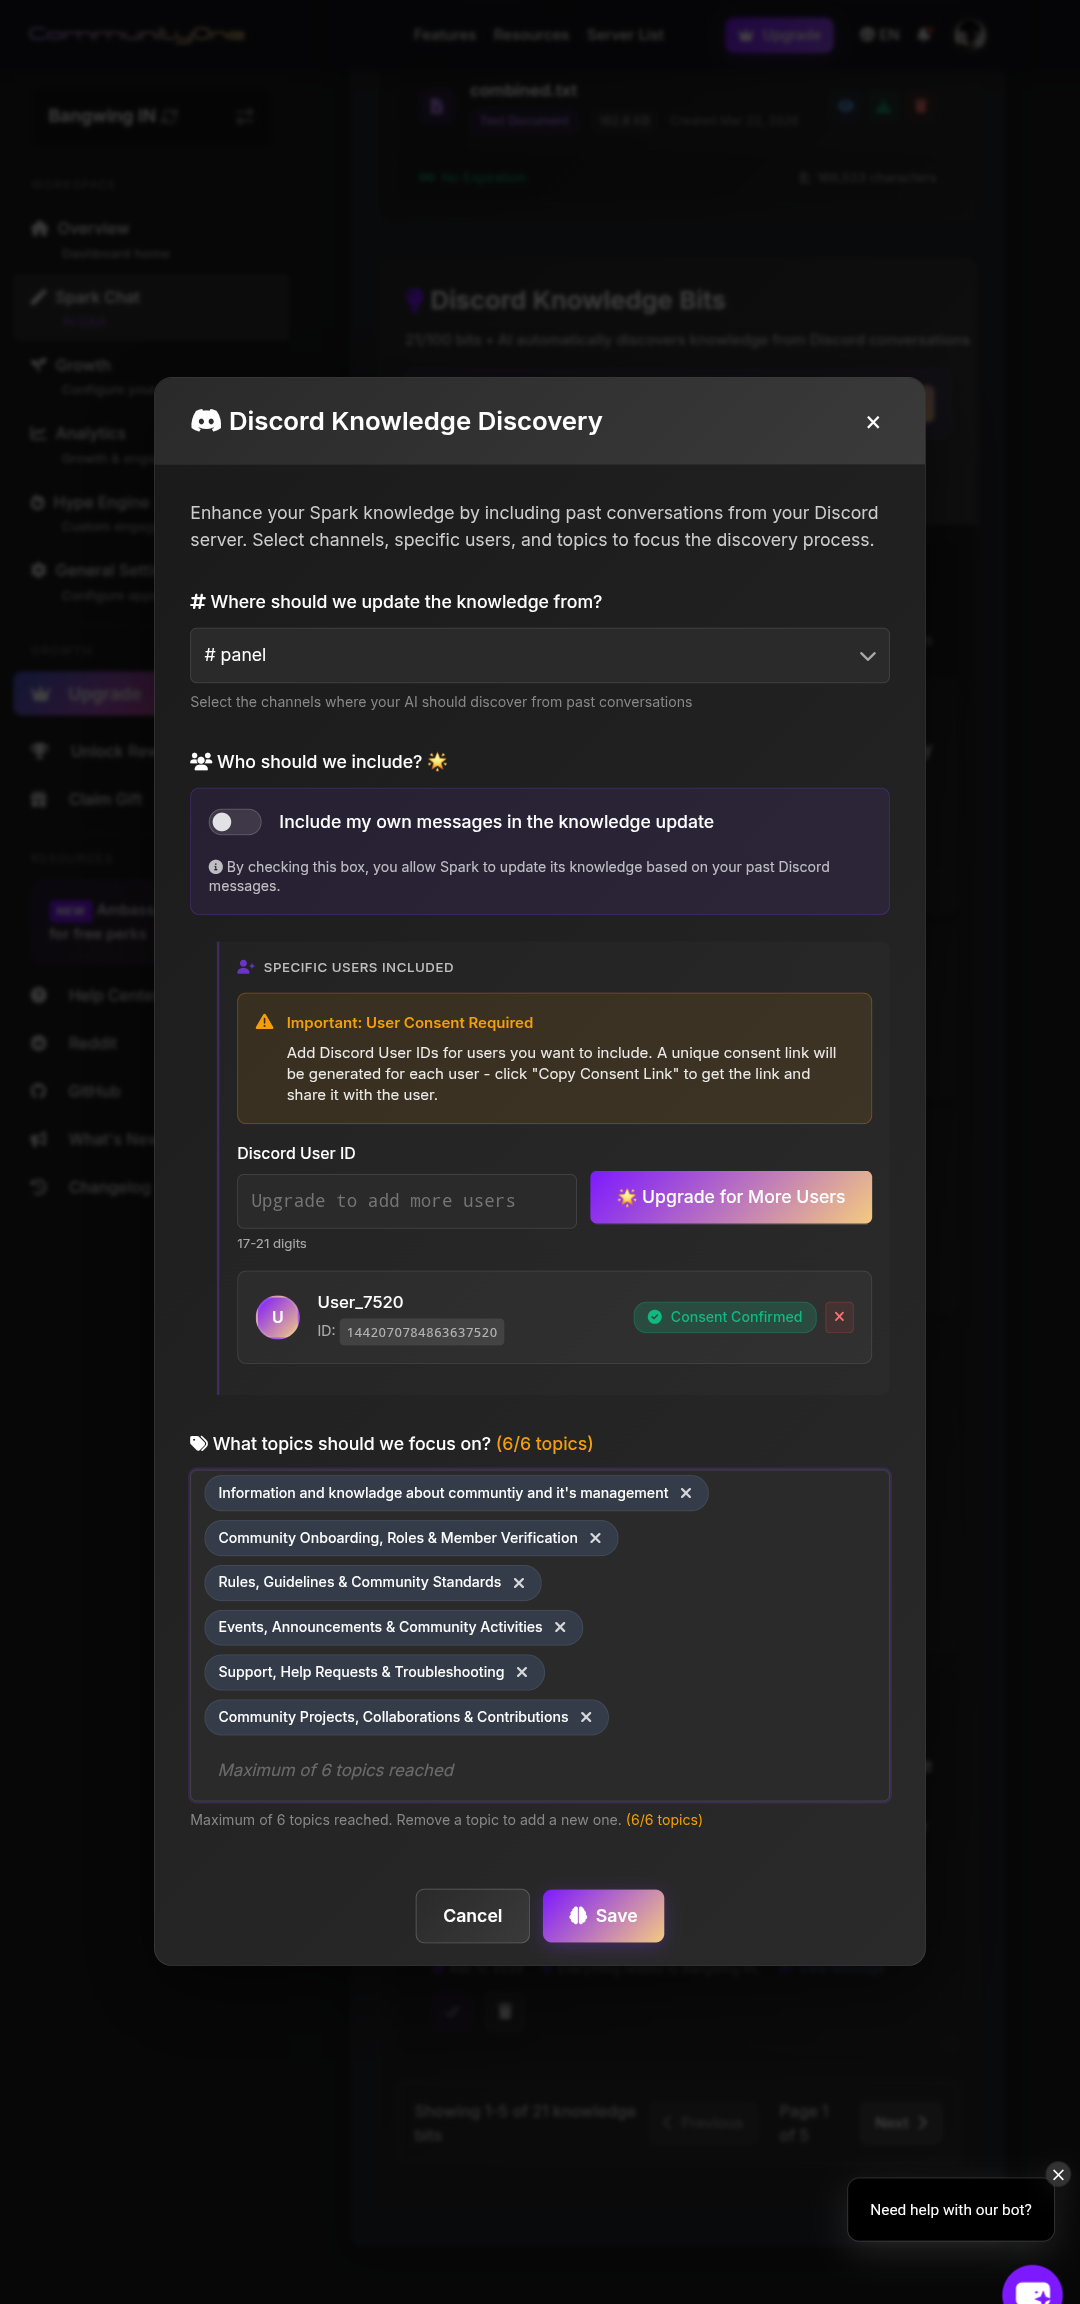The height and width of the screenshot is (2304, 1080).
Task: Open the EN language selector
Action: point(880,34)
